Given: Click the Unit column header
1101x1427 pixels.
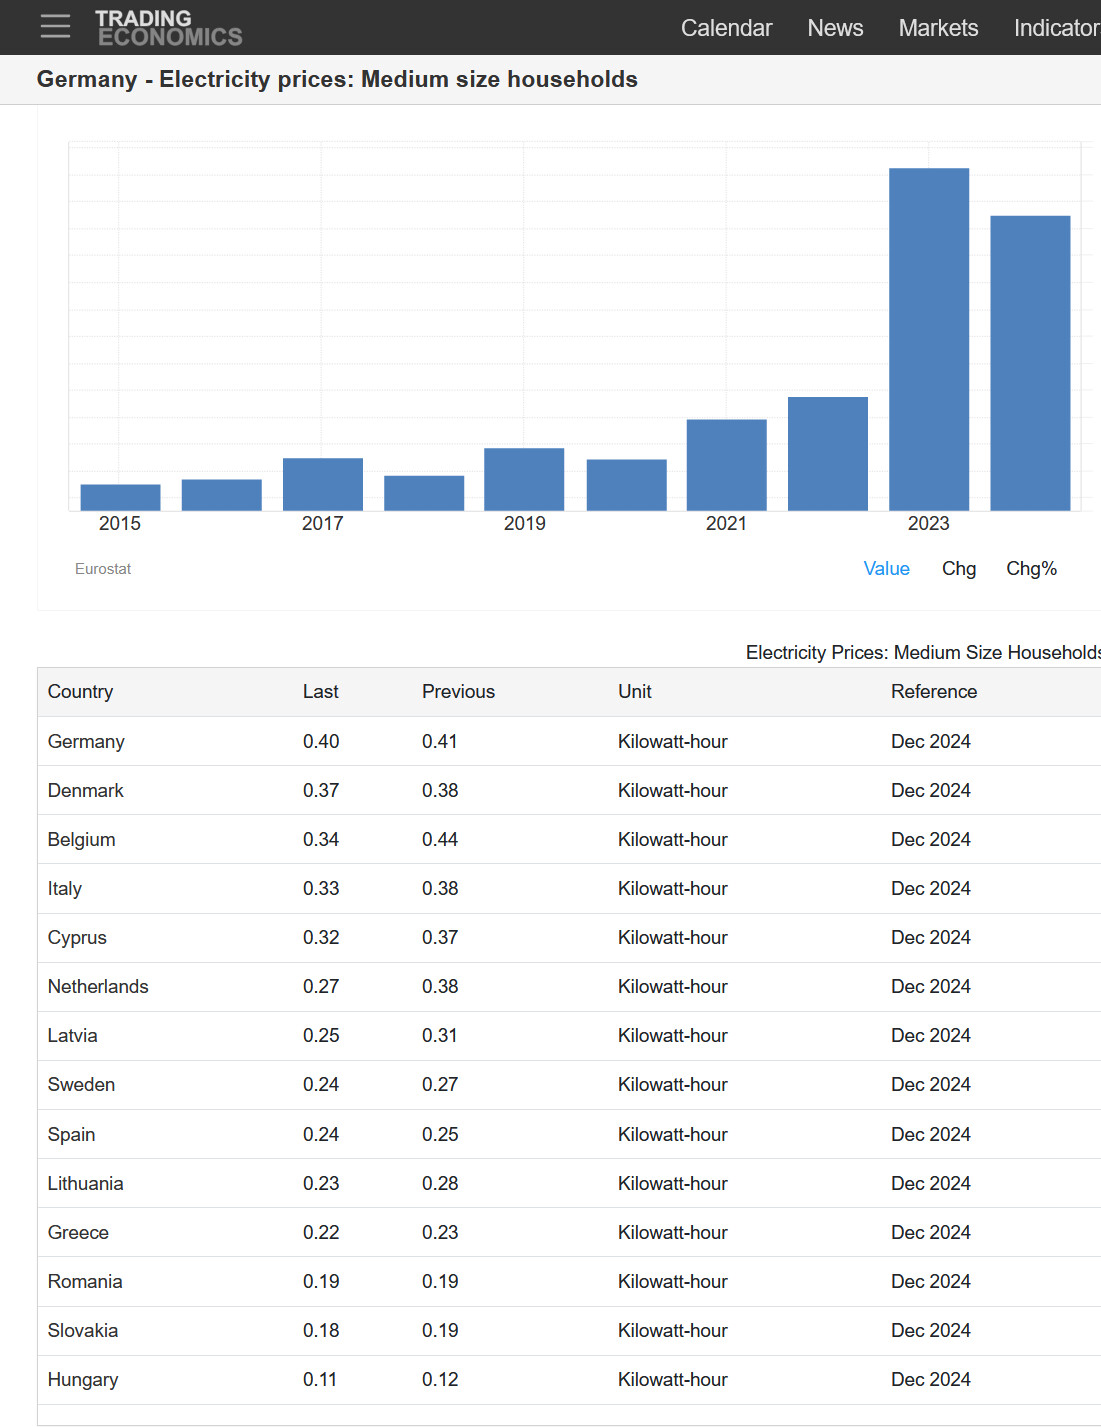Looking at the screenshot, I should click(x=635, y=691).
